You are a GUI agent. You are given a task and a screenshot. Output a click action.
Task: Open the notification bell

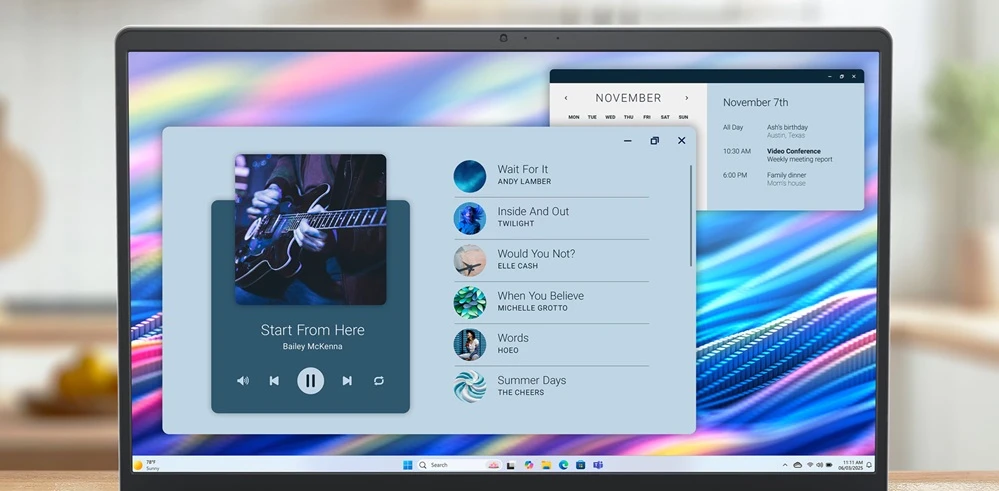point(869,465)
